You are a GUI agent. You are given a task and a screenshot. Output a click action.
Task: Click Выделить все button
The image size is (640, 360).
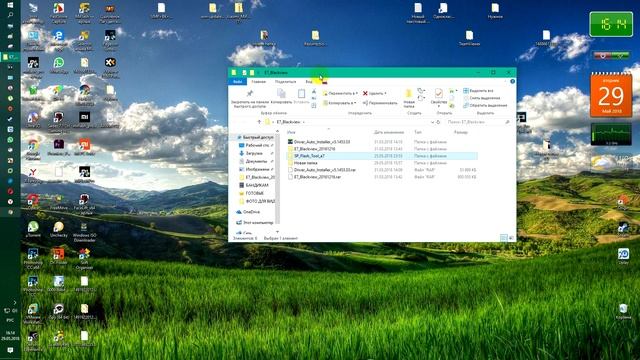[x=478, y=91]
